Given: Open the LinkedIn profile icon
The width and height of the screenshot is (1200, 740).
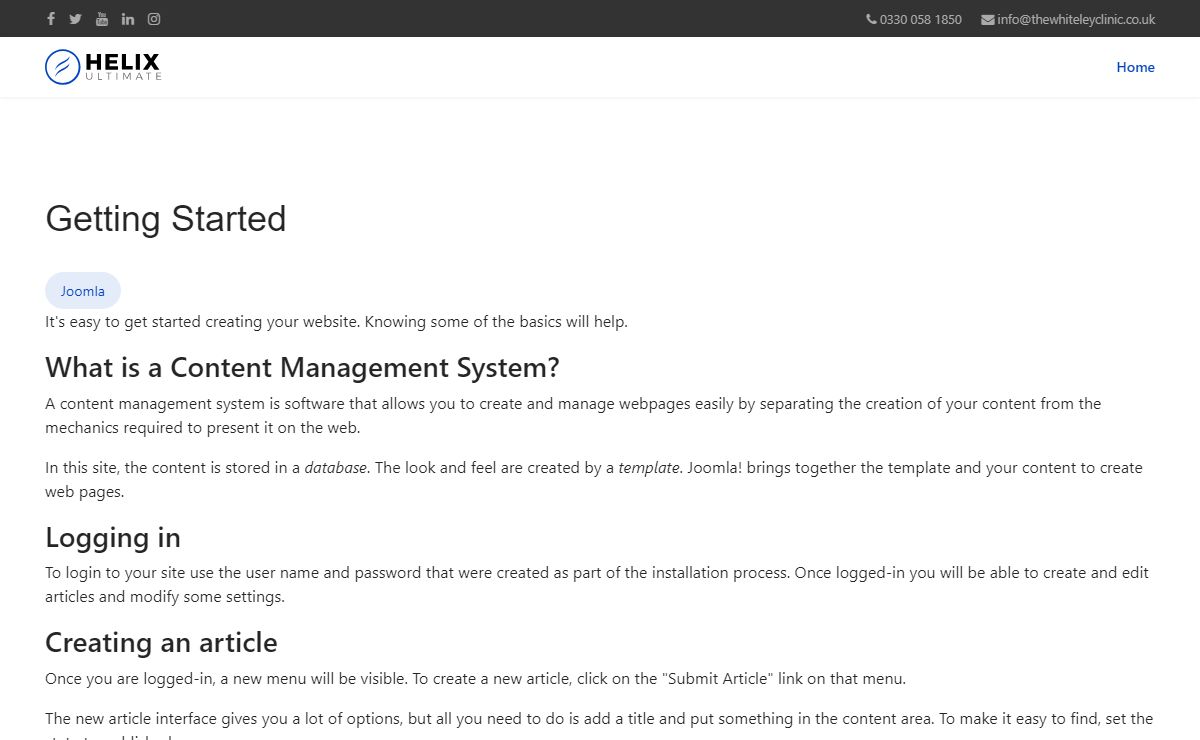Looking at the screenshot, I should [128, 19].
